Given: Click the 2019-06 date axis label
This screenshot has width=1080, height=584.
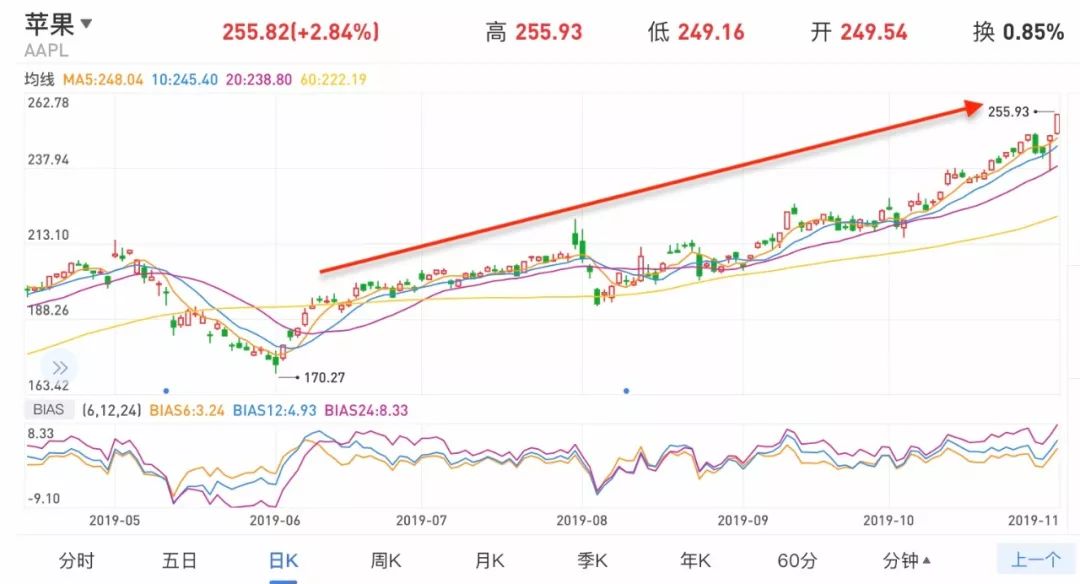Looking at the screenshot, I should (x=275, y=521).
